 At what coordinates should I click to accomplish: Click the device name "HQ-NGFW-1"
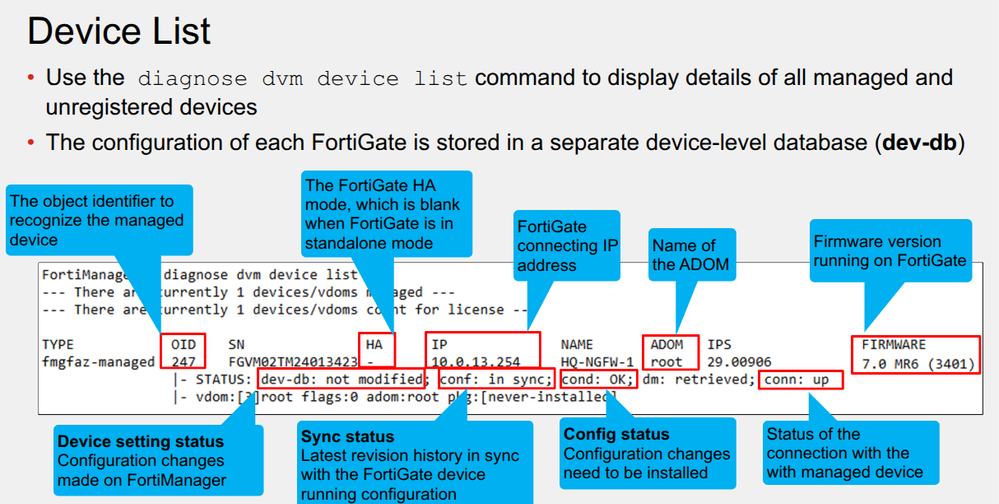click(x=597, y=362)
